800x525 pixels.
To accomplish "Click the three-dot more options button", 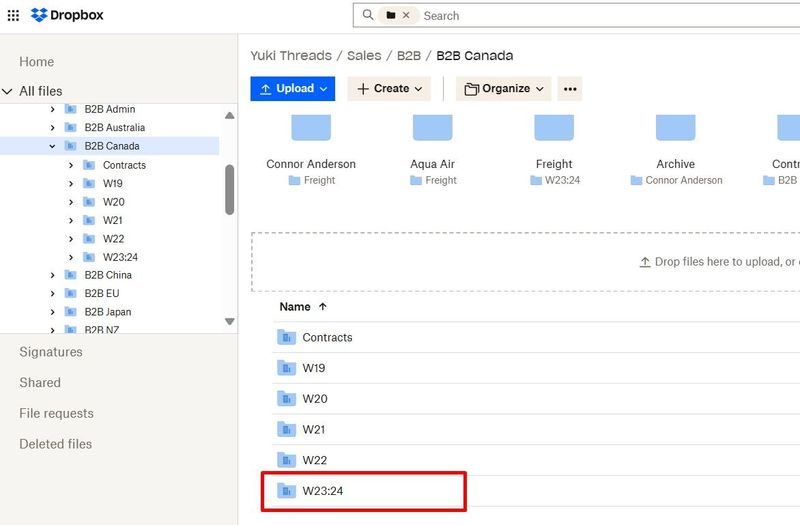I will click(x=570, y=89).
